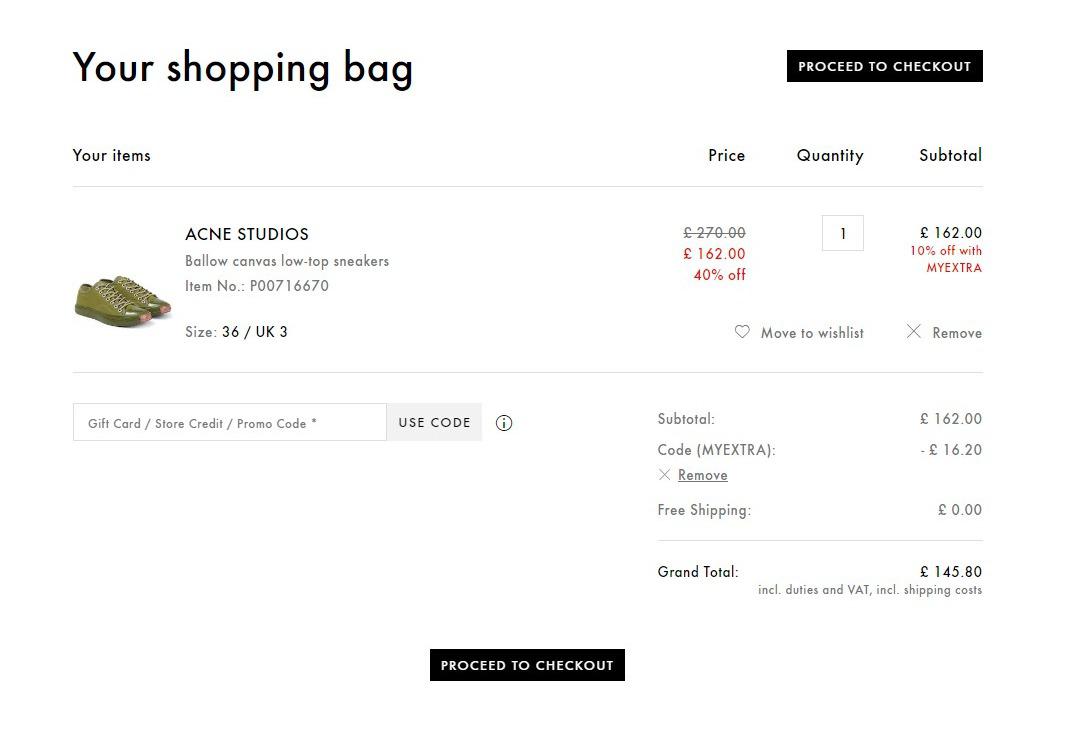Click Proceed to Checkout beside the page heading

point(885,66)
